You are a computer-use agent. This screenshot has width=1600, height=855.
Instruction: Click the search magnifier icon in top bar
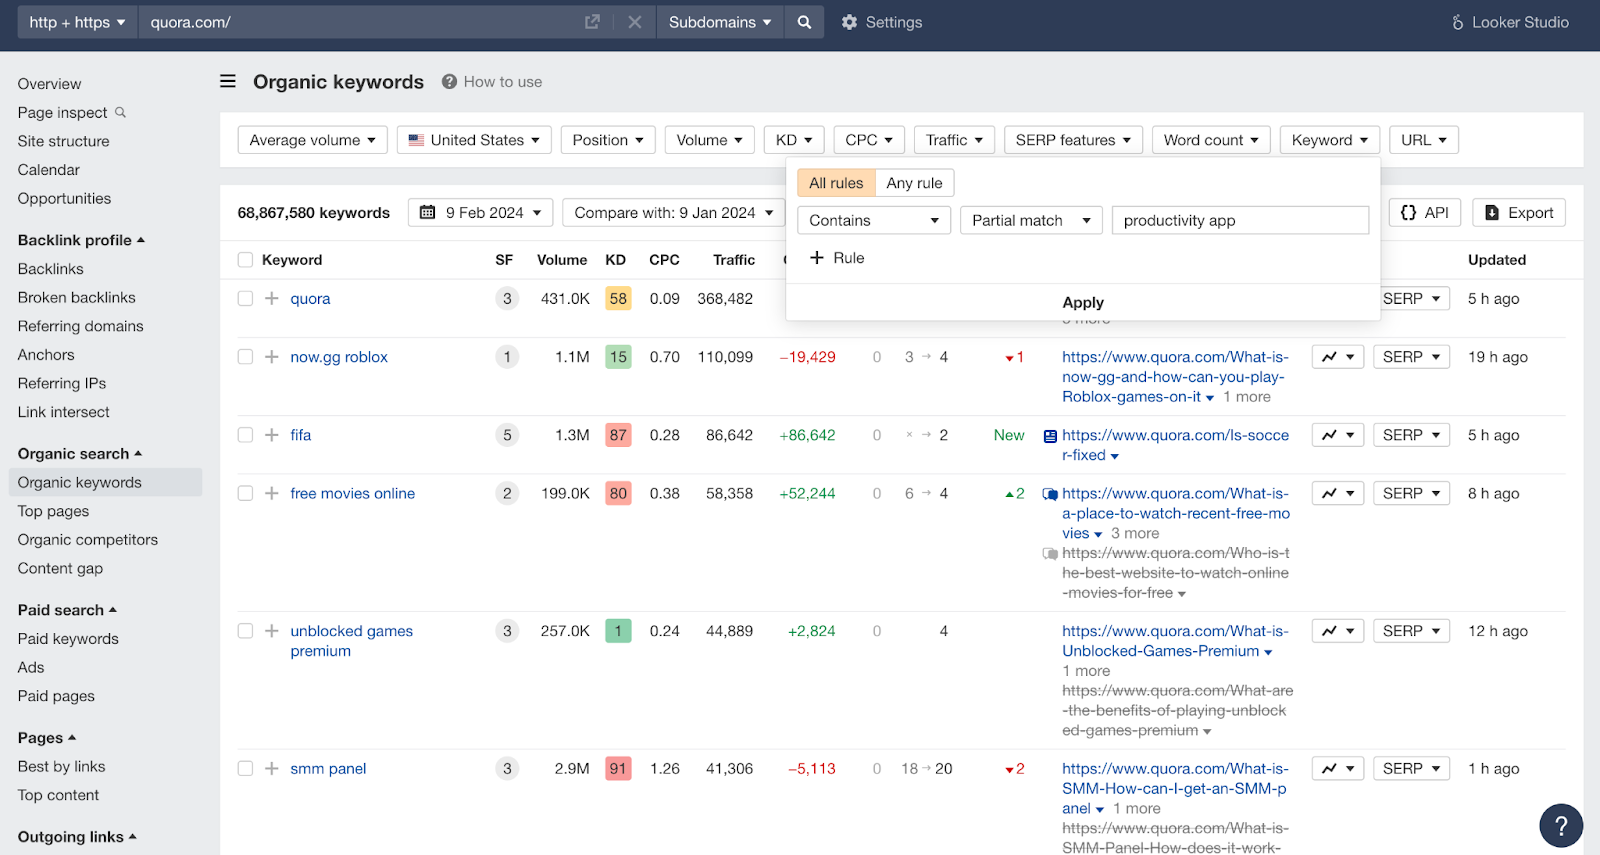pos(804,22)
